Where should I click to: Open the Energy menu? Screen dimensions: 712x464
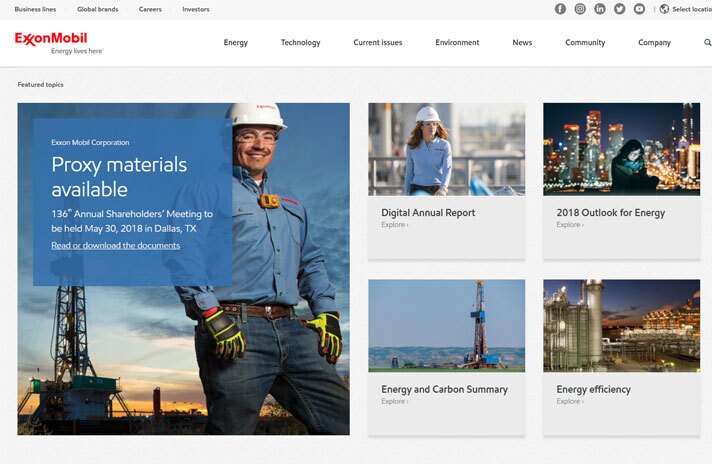click(236, 43)
